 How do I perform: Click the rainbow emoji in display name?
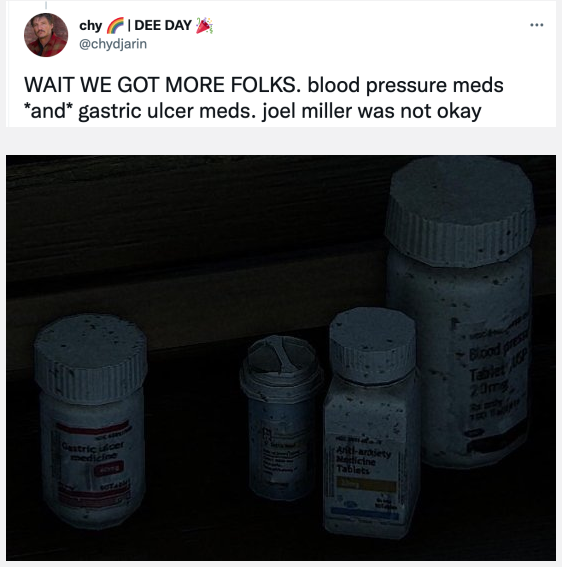[115, 26]
